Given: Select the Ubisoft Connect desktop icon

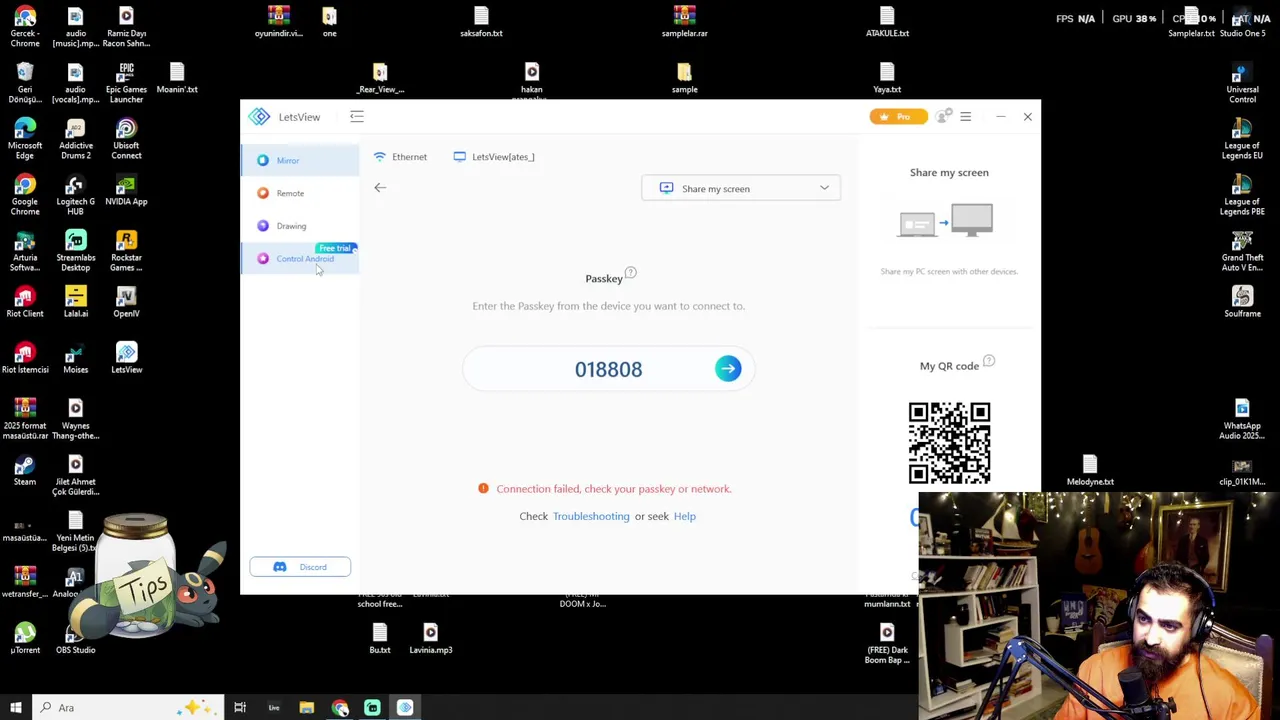Looking at the screenshot, I should point(126,138).
